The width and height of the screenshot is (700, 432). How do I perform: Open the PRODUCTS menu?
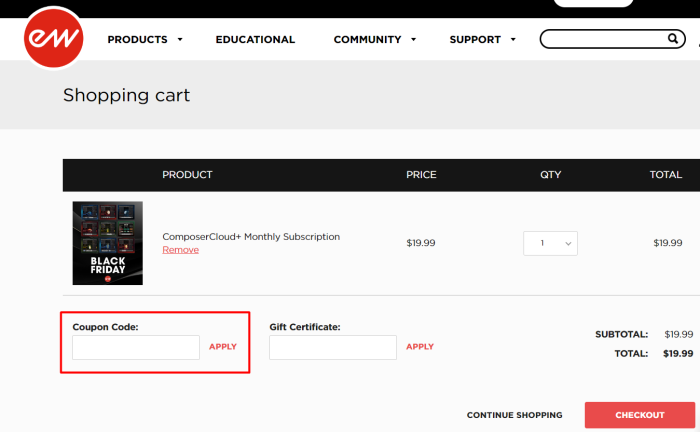[138, 40]
